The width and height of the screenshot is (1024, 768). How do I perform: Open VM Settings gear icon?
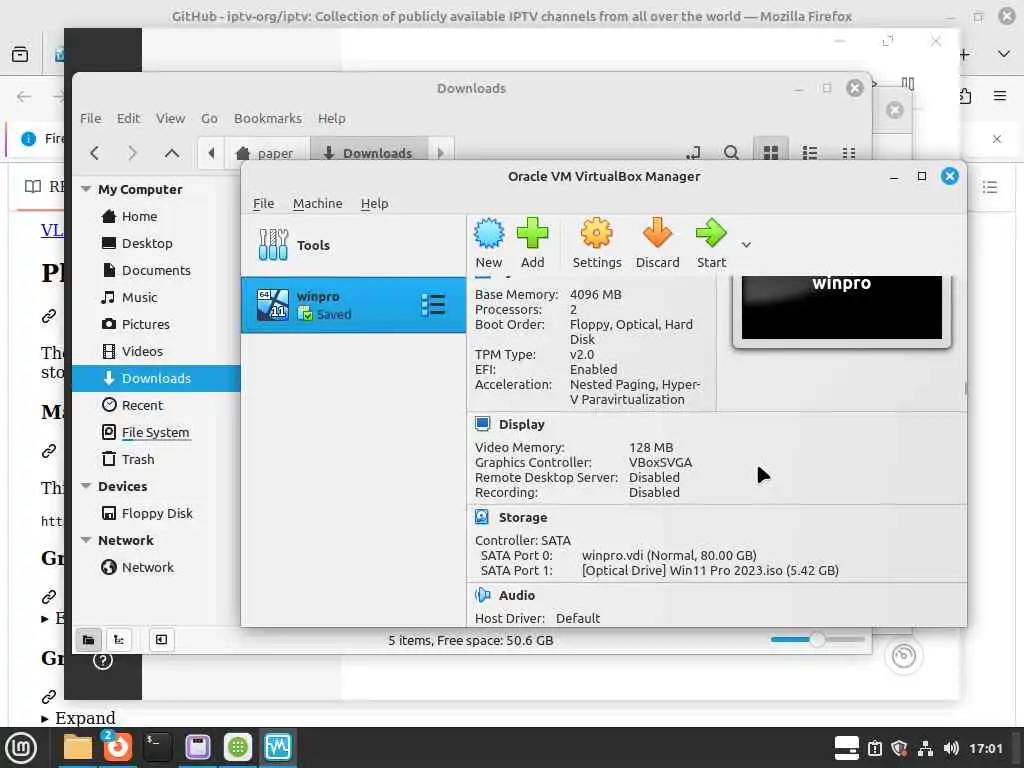596,243
